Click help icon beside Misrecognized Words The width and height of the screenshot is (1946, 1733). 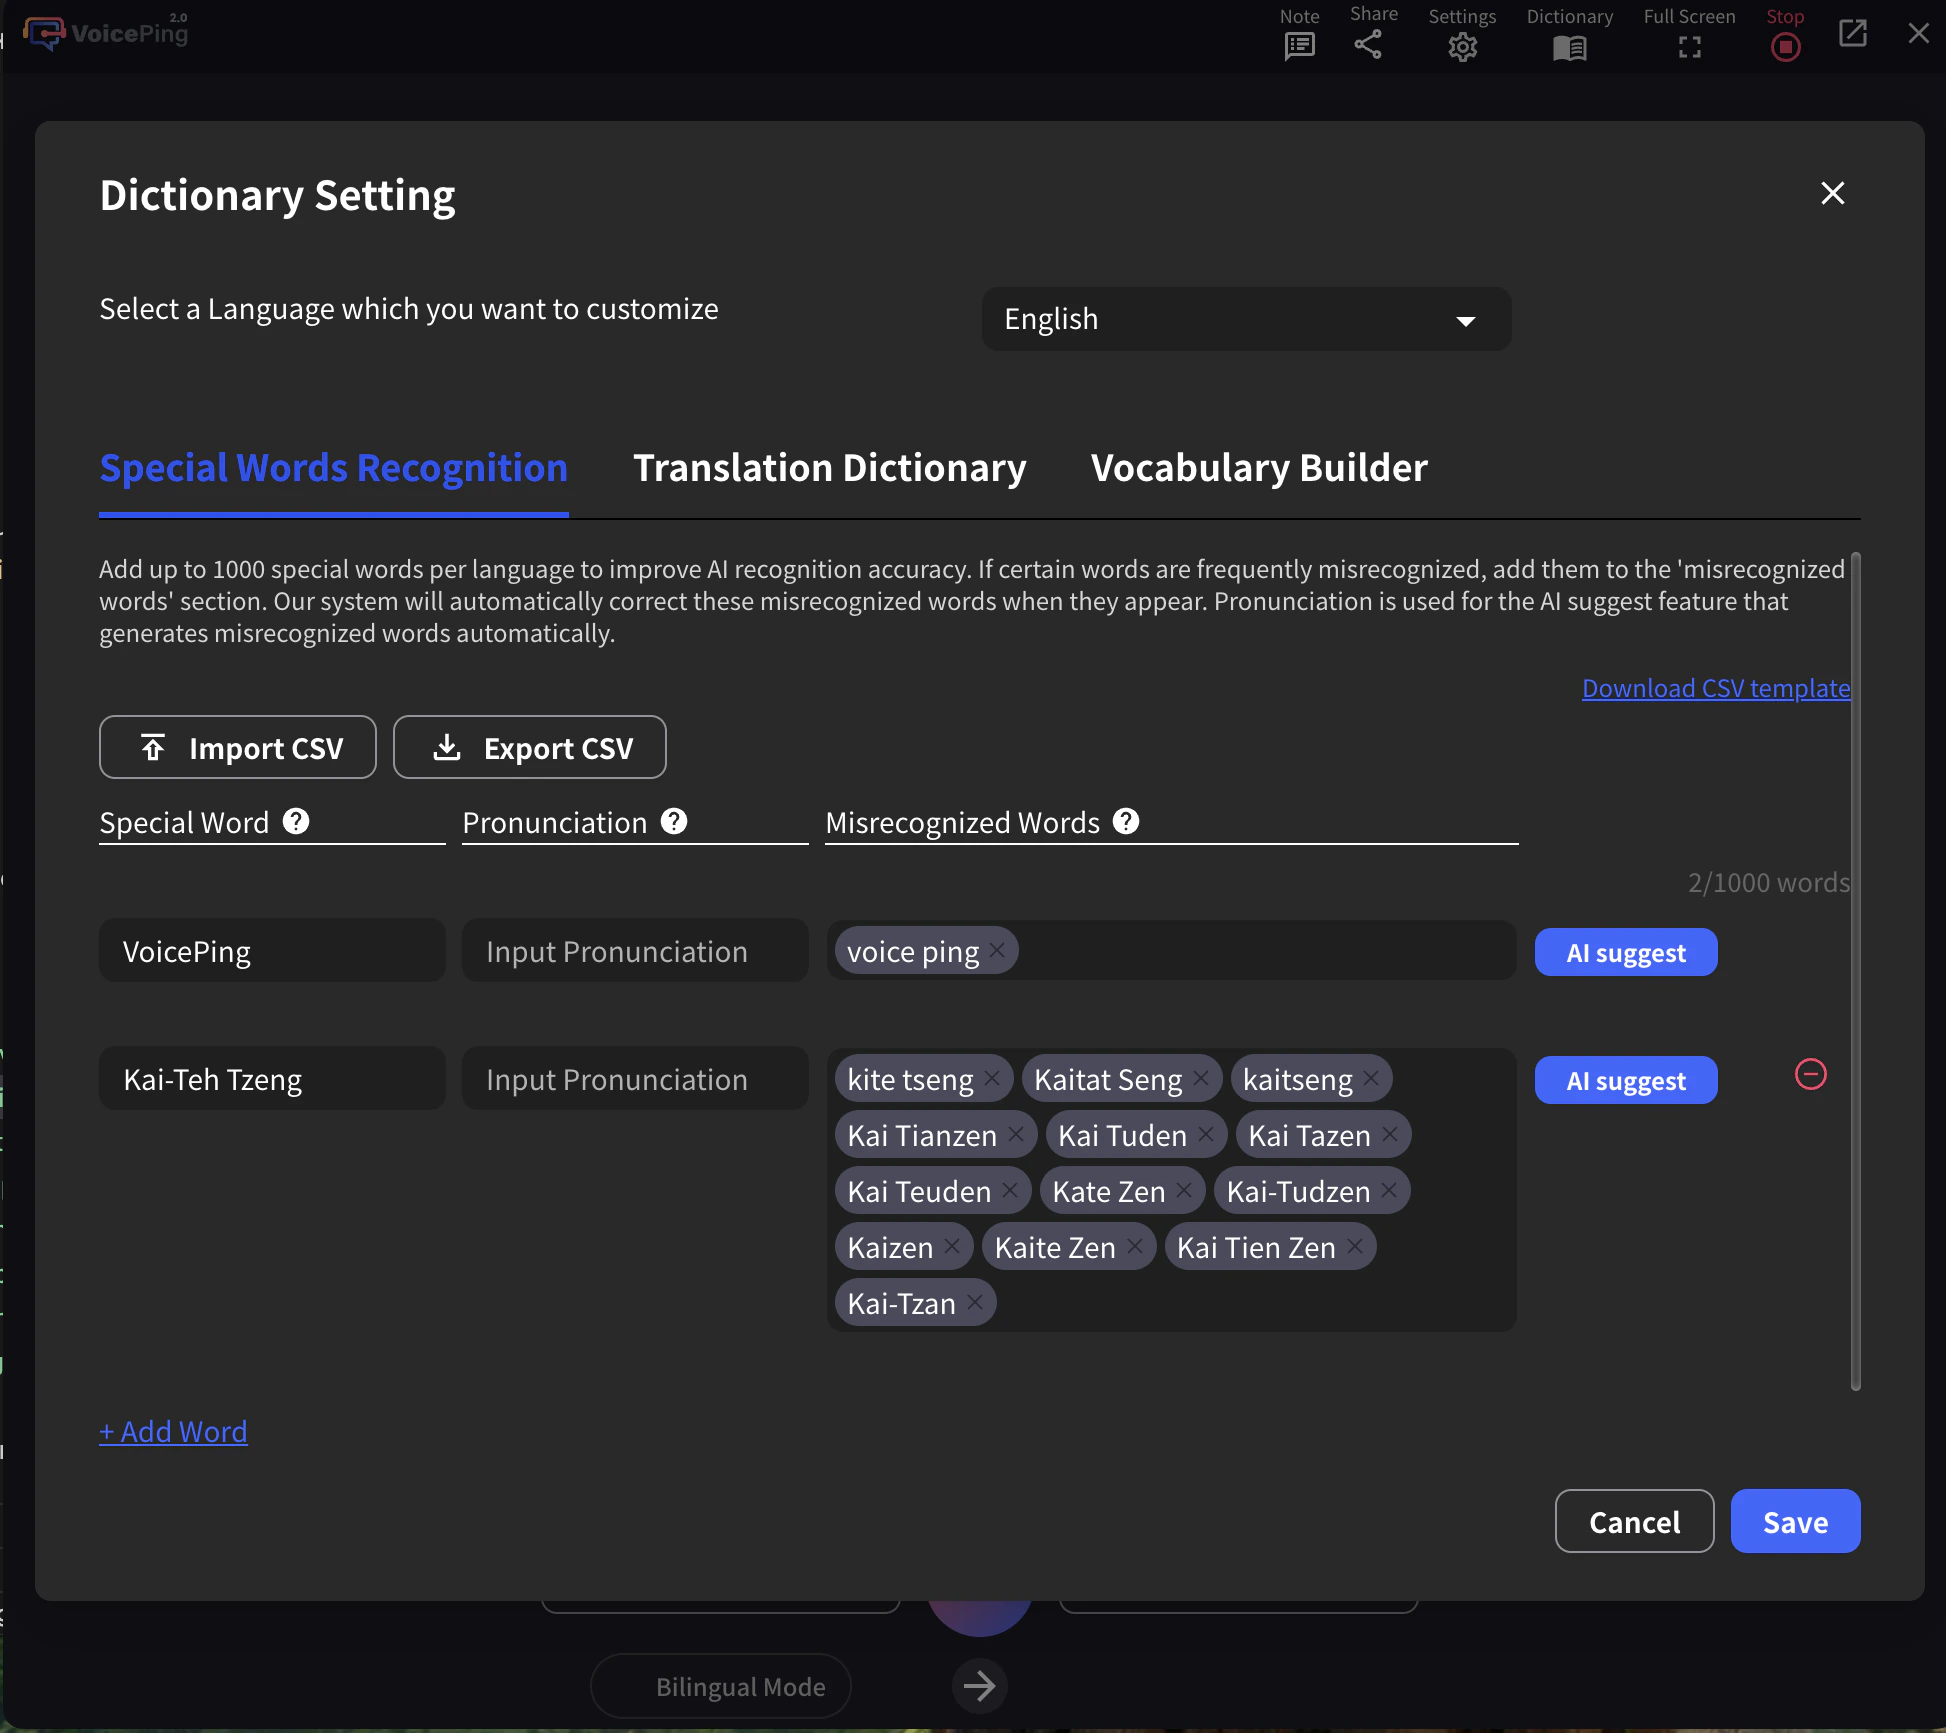(1126, 821)
